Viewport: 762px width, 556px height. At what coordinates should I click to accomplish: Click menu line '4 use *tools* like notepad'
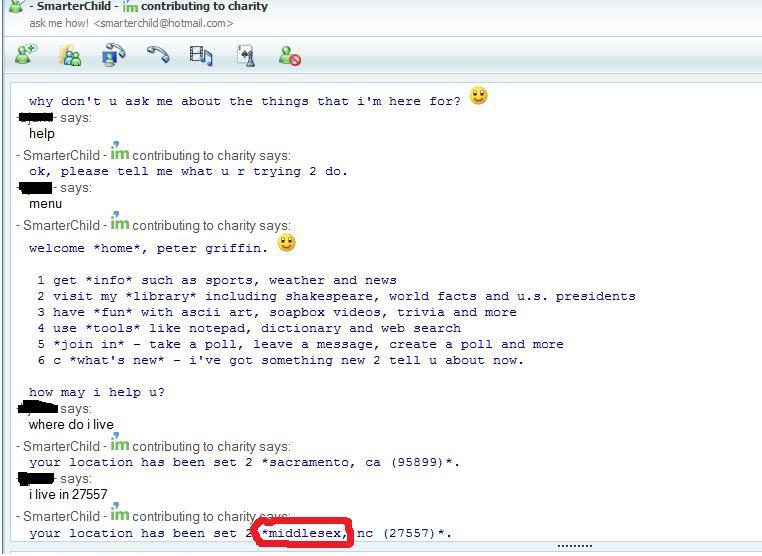[x=249, y=329]
